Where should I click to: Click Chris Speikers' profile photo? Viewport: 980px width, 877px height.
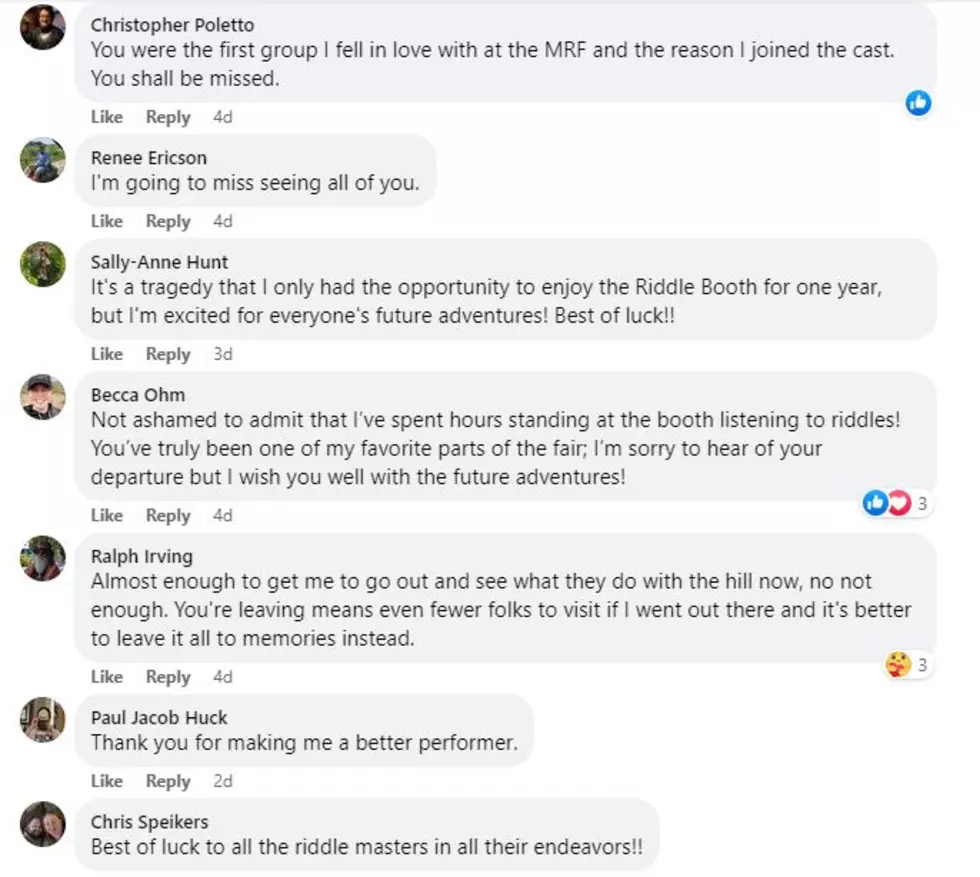point(42,824)
